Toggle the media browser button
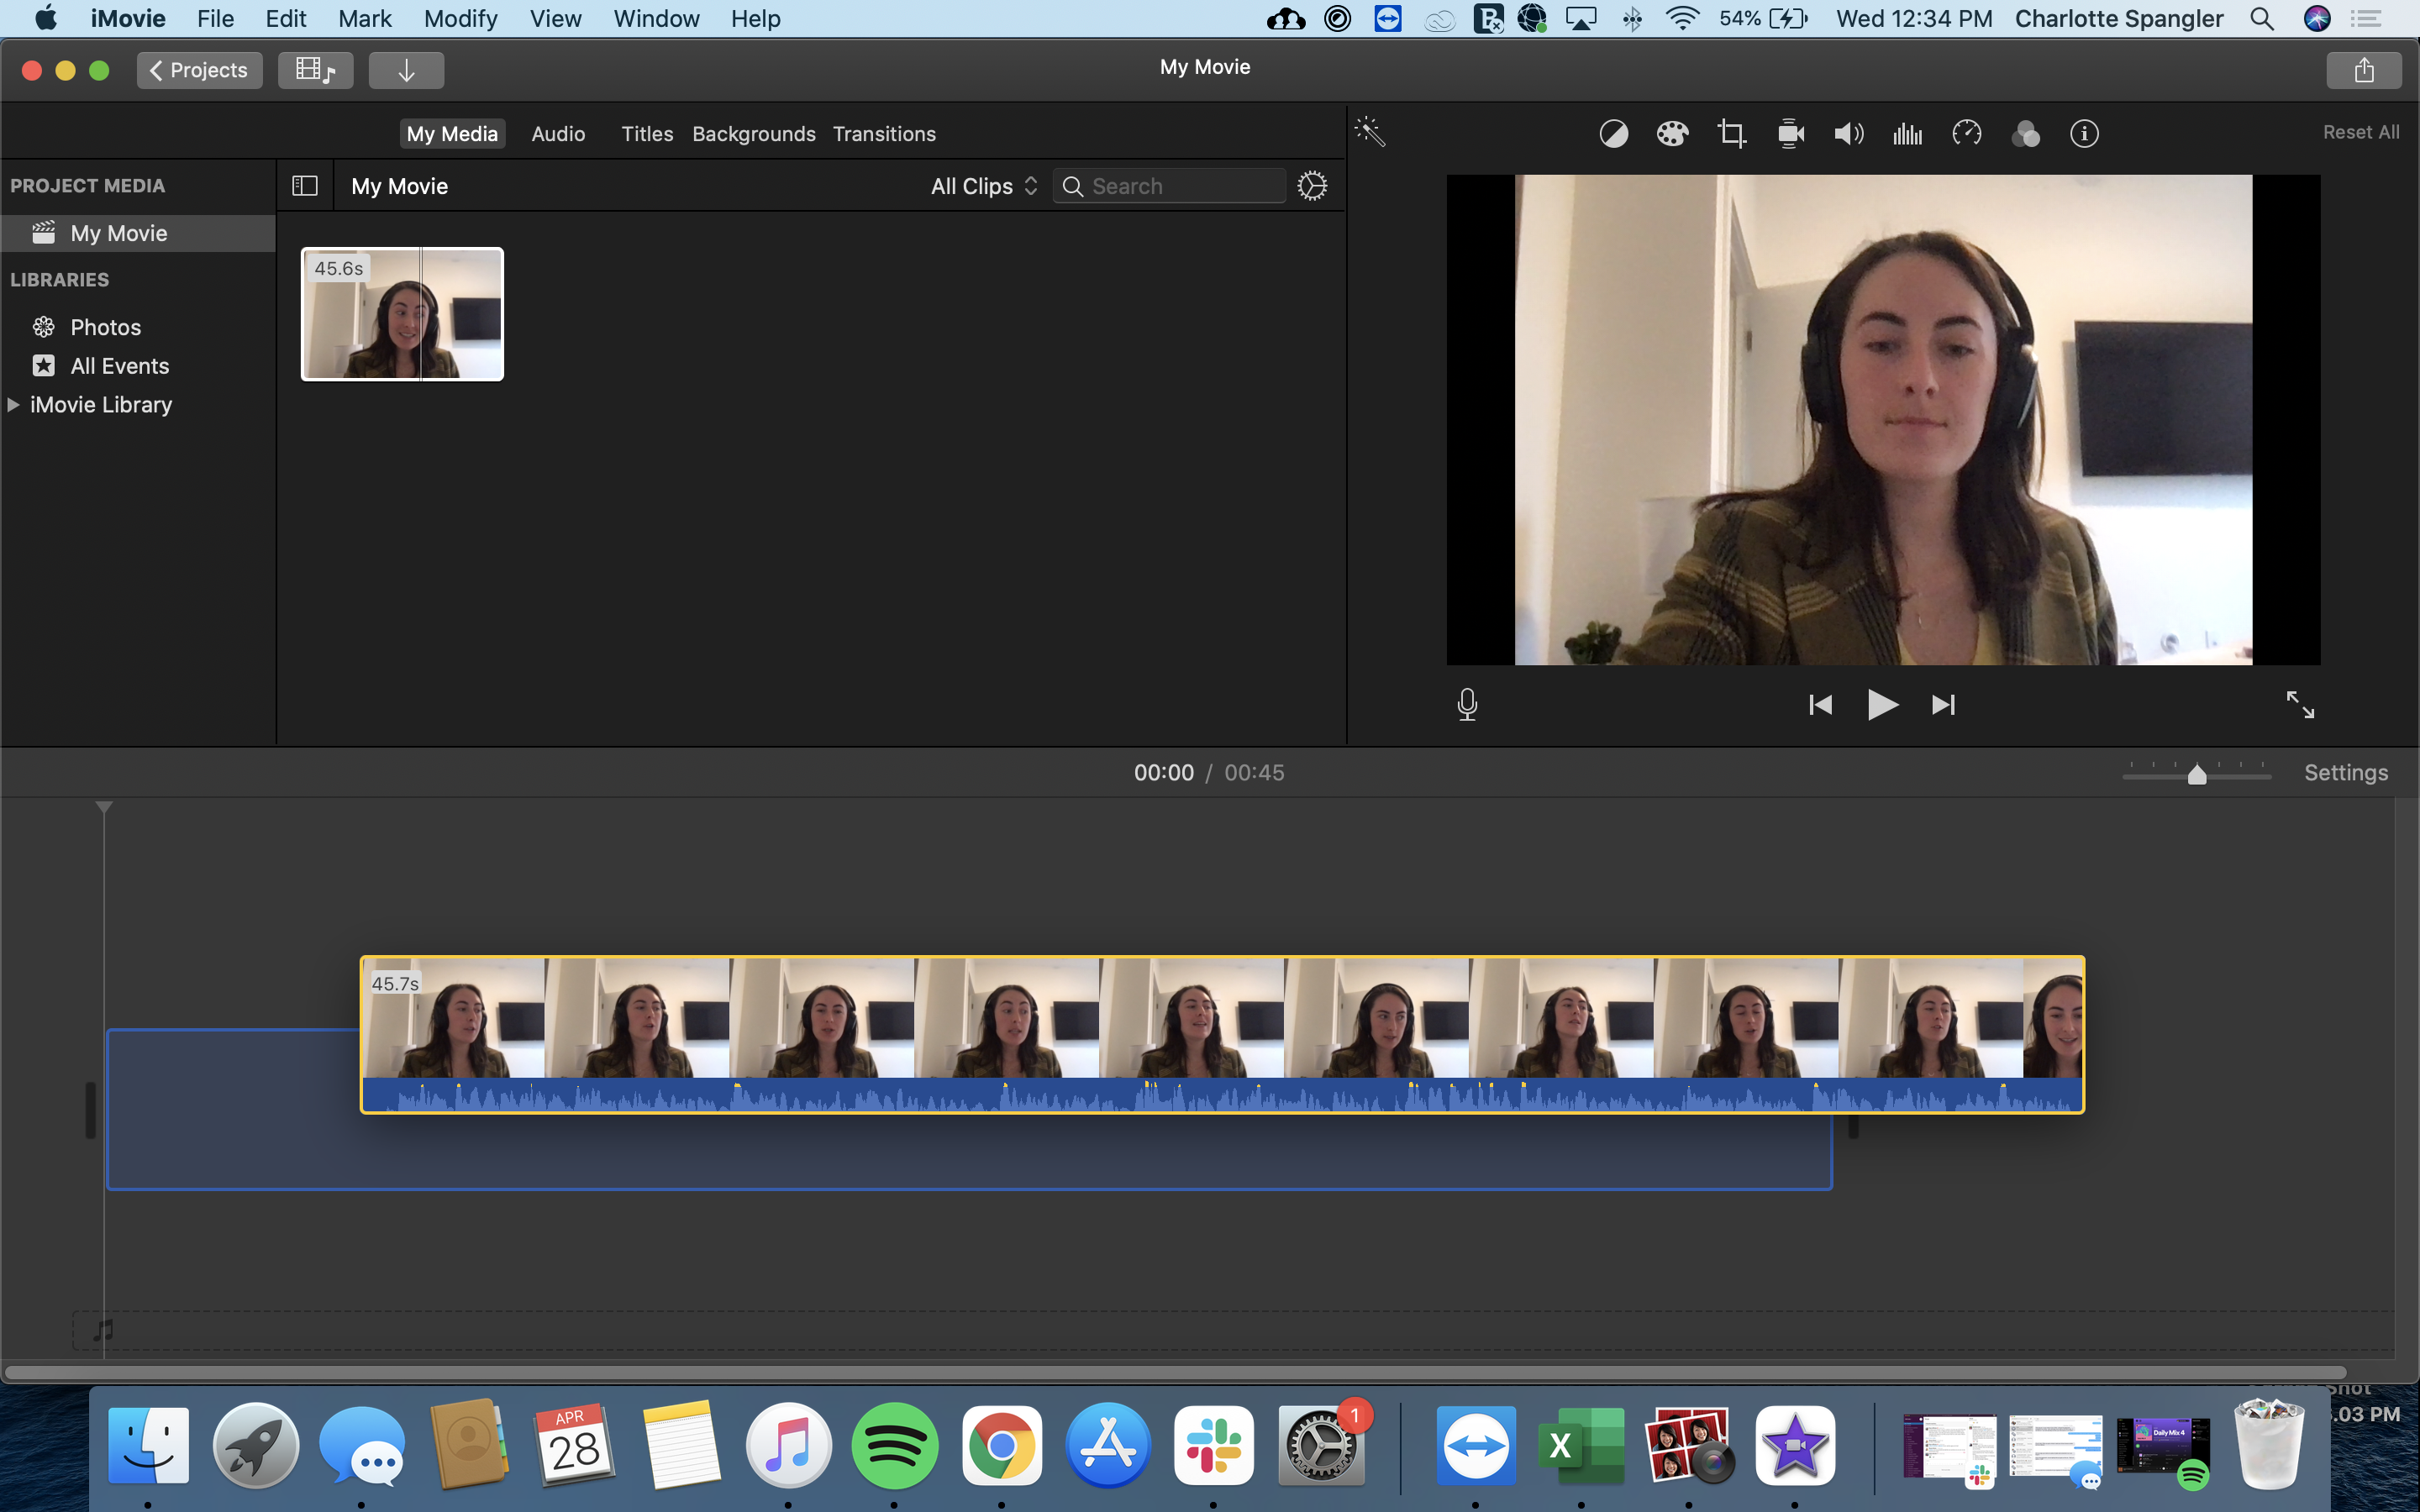Image resolution: width=2420 pixels, height=1512 pixels. 315,70
